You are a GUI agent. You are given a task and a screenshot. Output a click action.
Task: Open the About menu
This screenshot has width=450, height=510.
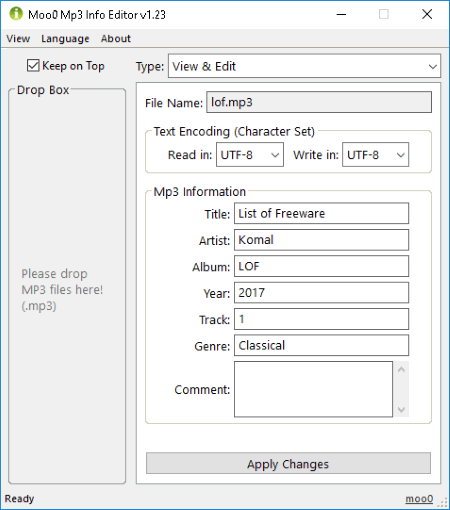coord(116,39)
